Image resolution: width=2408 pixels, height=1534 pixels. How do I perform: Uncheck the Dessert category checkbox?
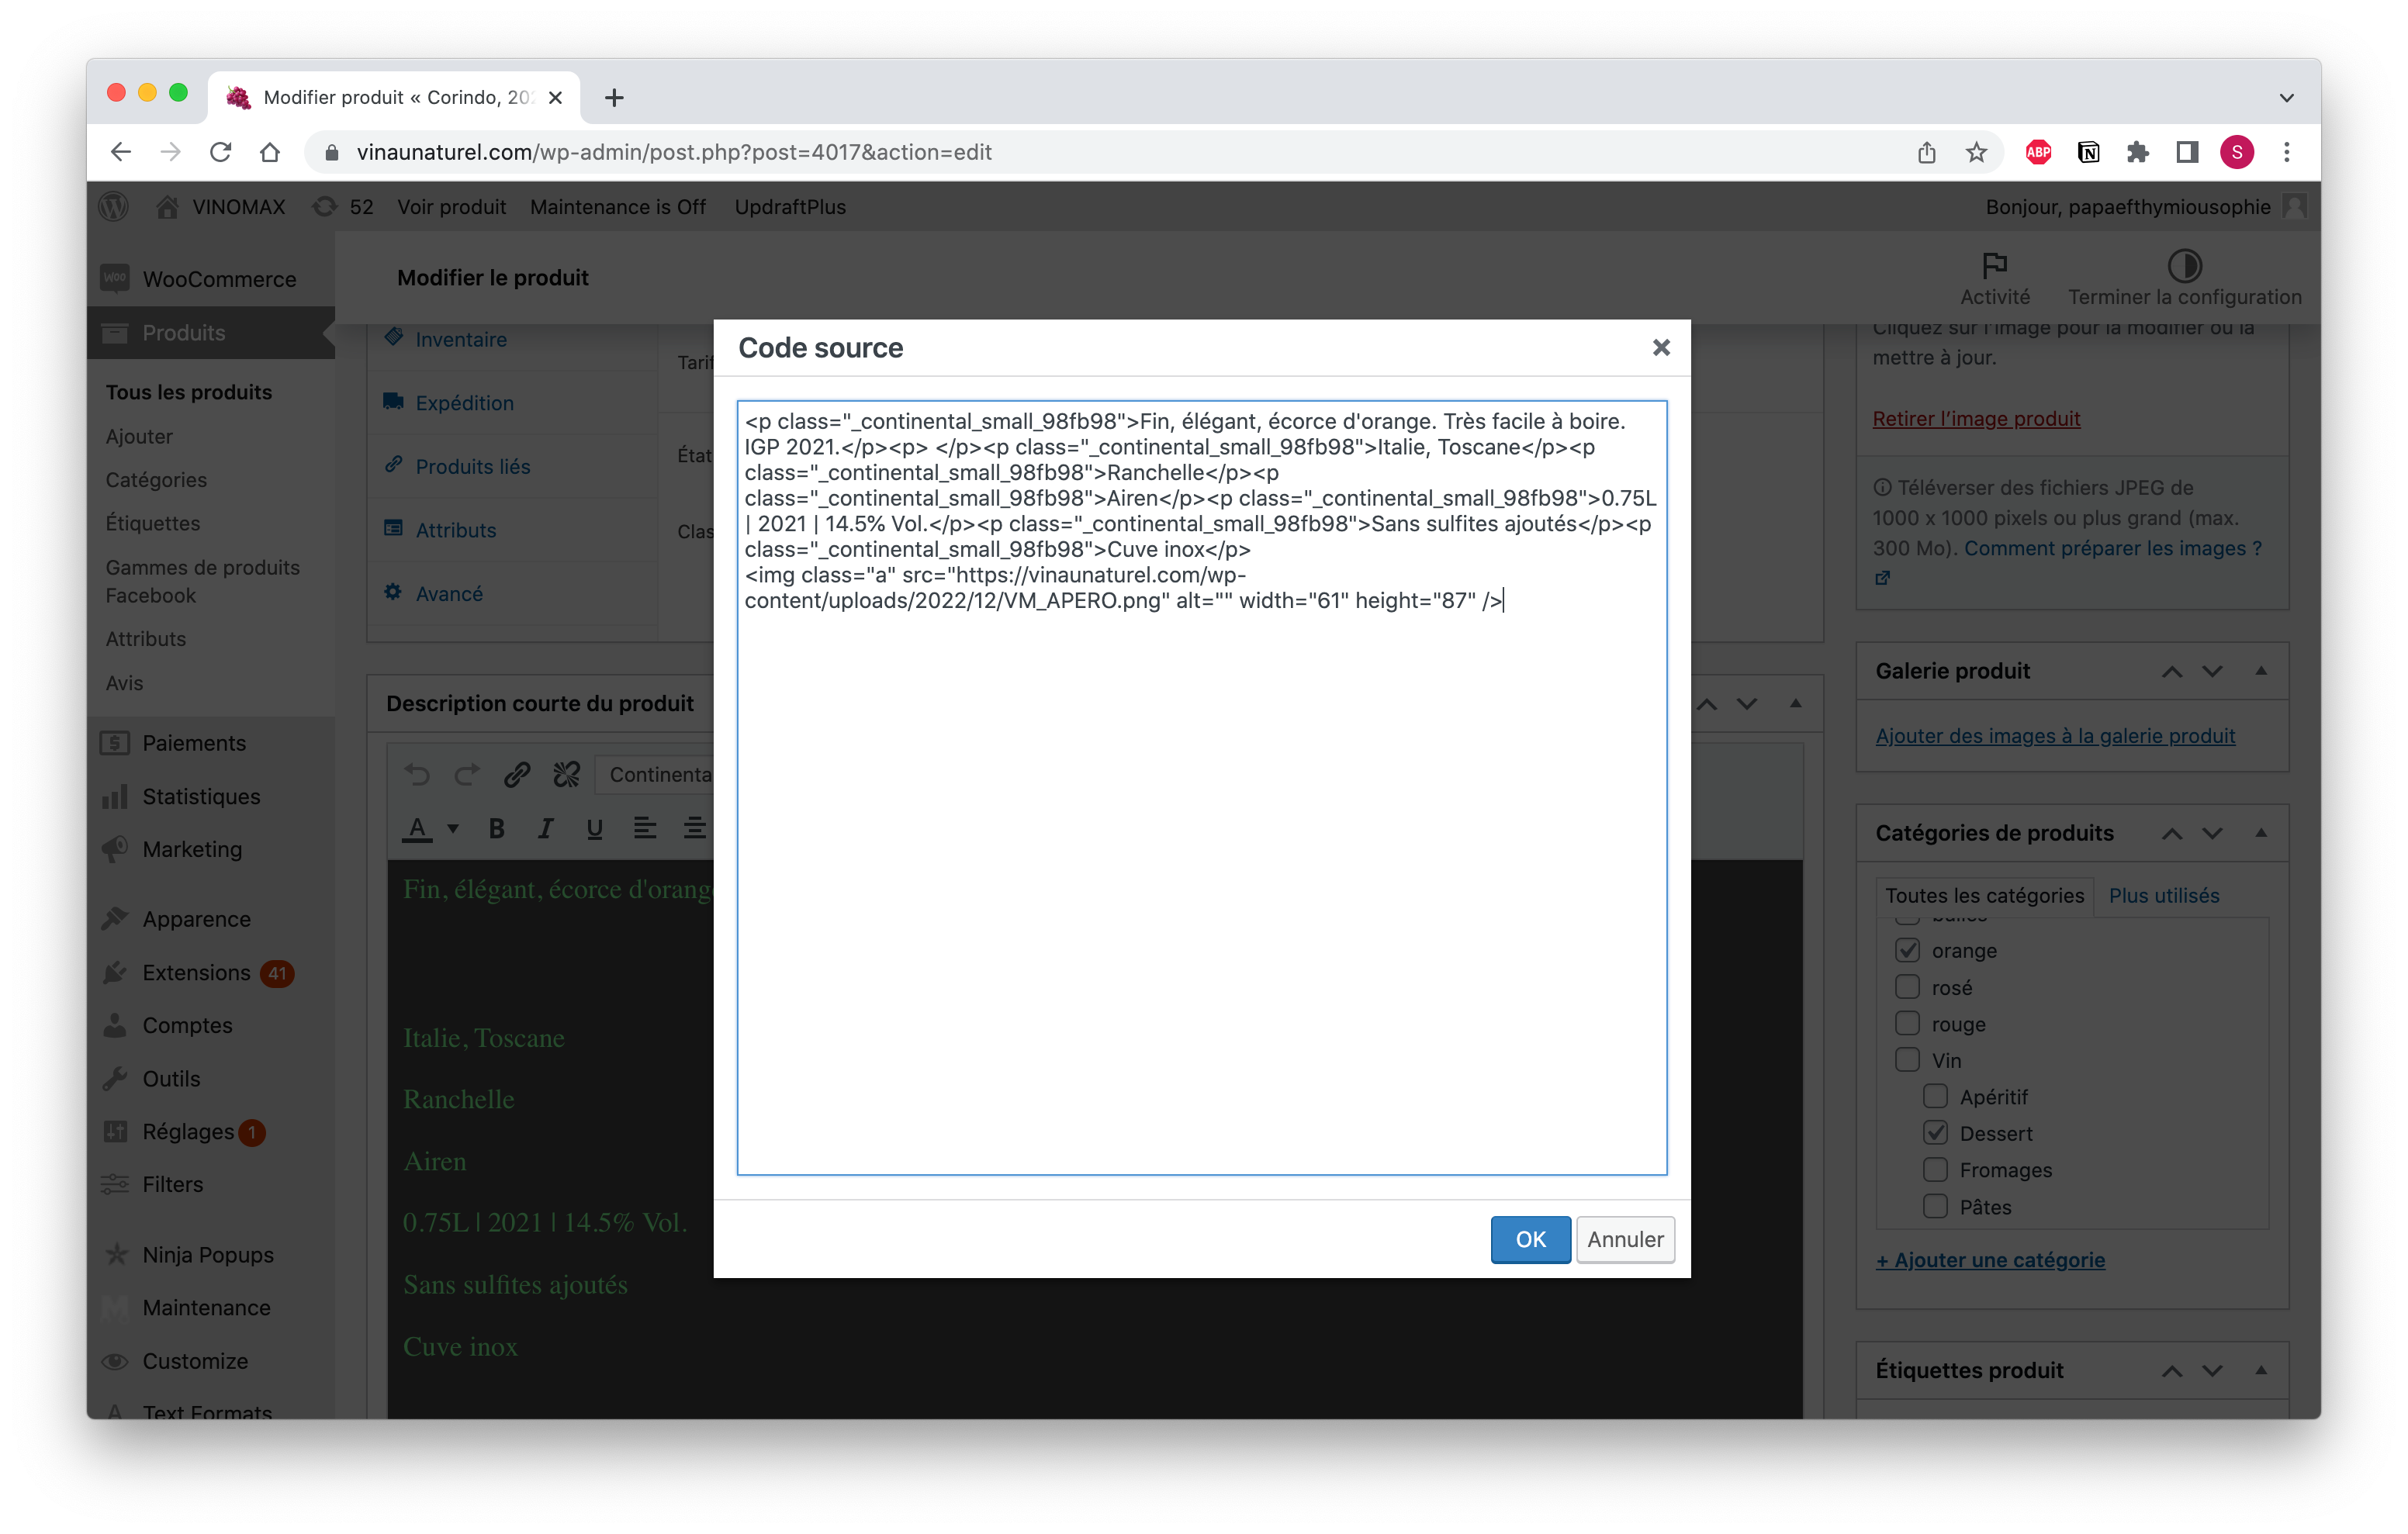pyautogui.click(x=1935, y=1133)
